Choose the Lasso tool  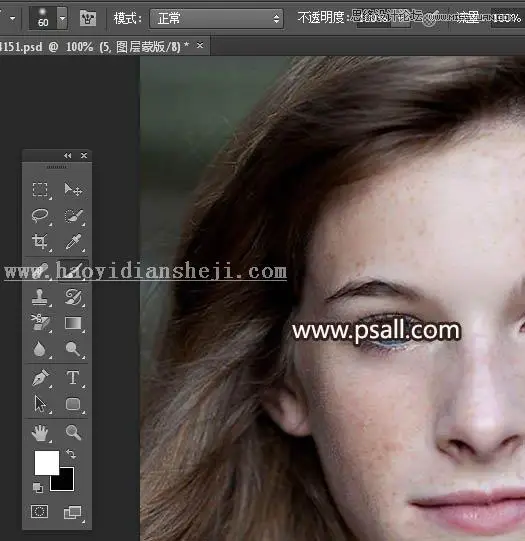click(x=40, y=215)
